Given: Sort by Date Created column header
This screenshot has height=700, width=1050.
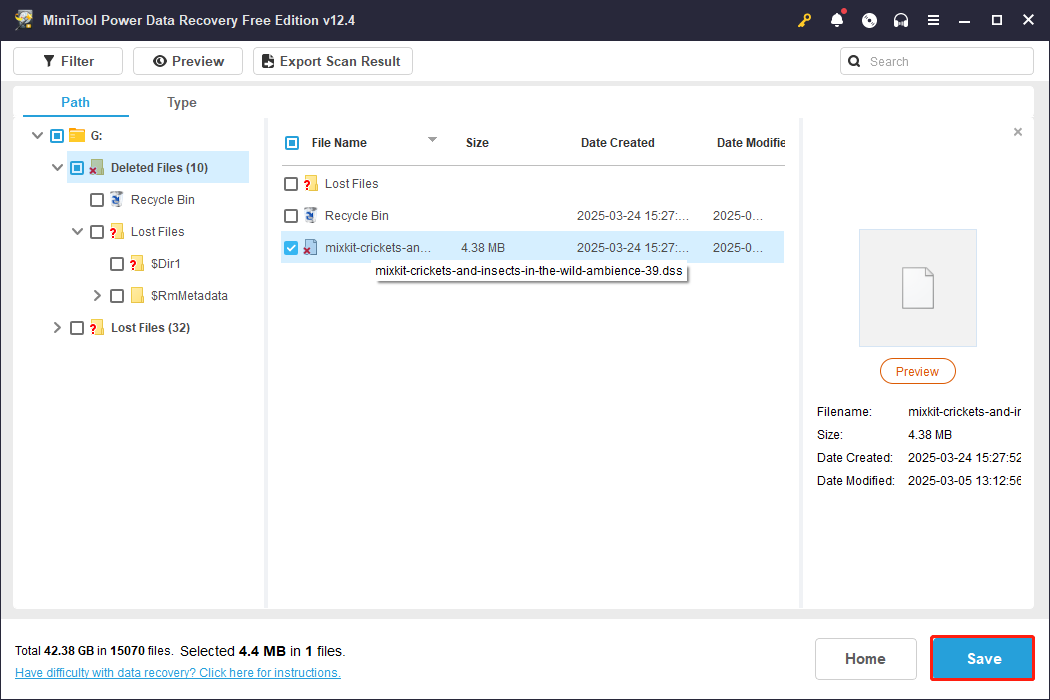Looking at the screenshot, I should pos(617,143).
